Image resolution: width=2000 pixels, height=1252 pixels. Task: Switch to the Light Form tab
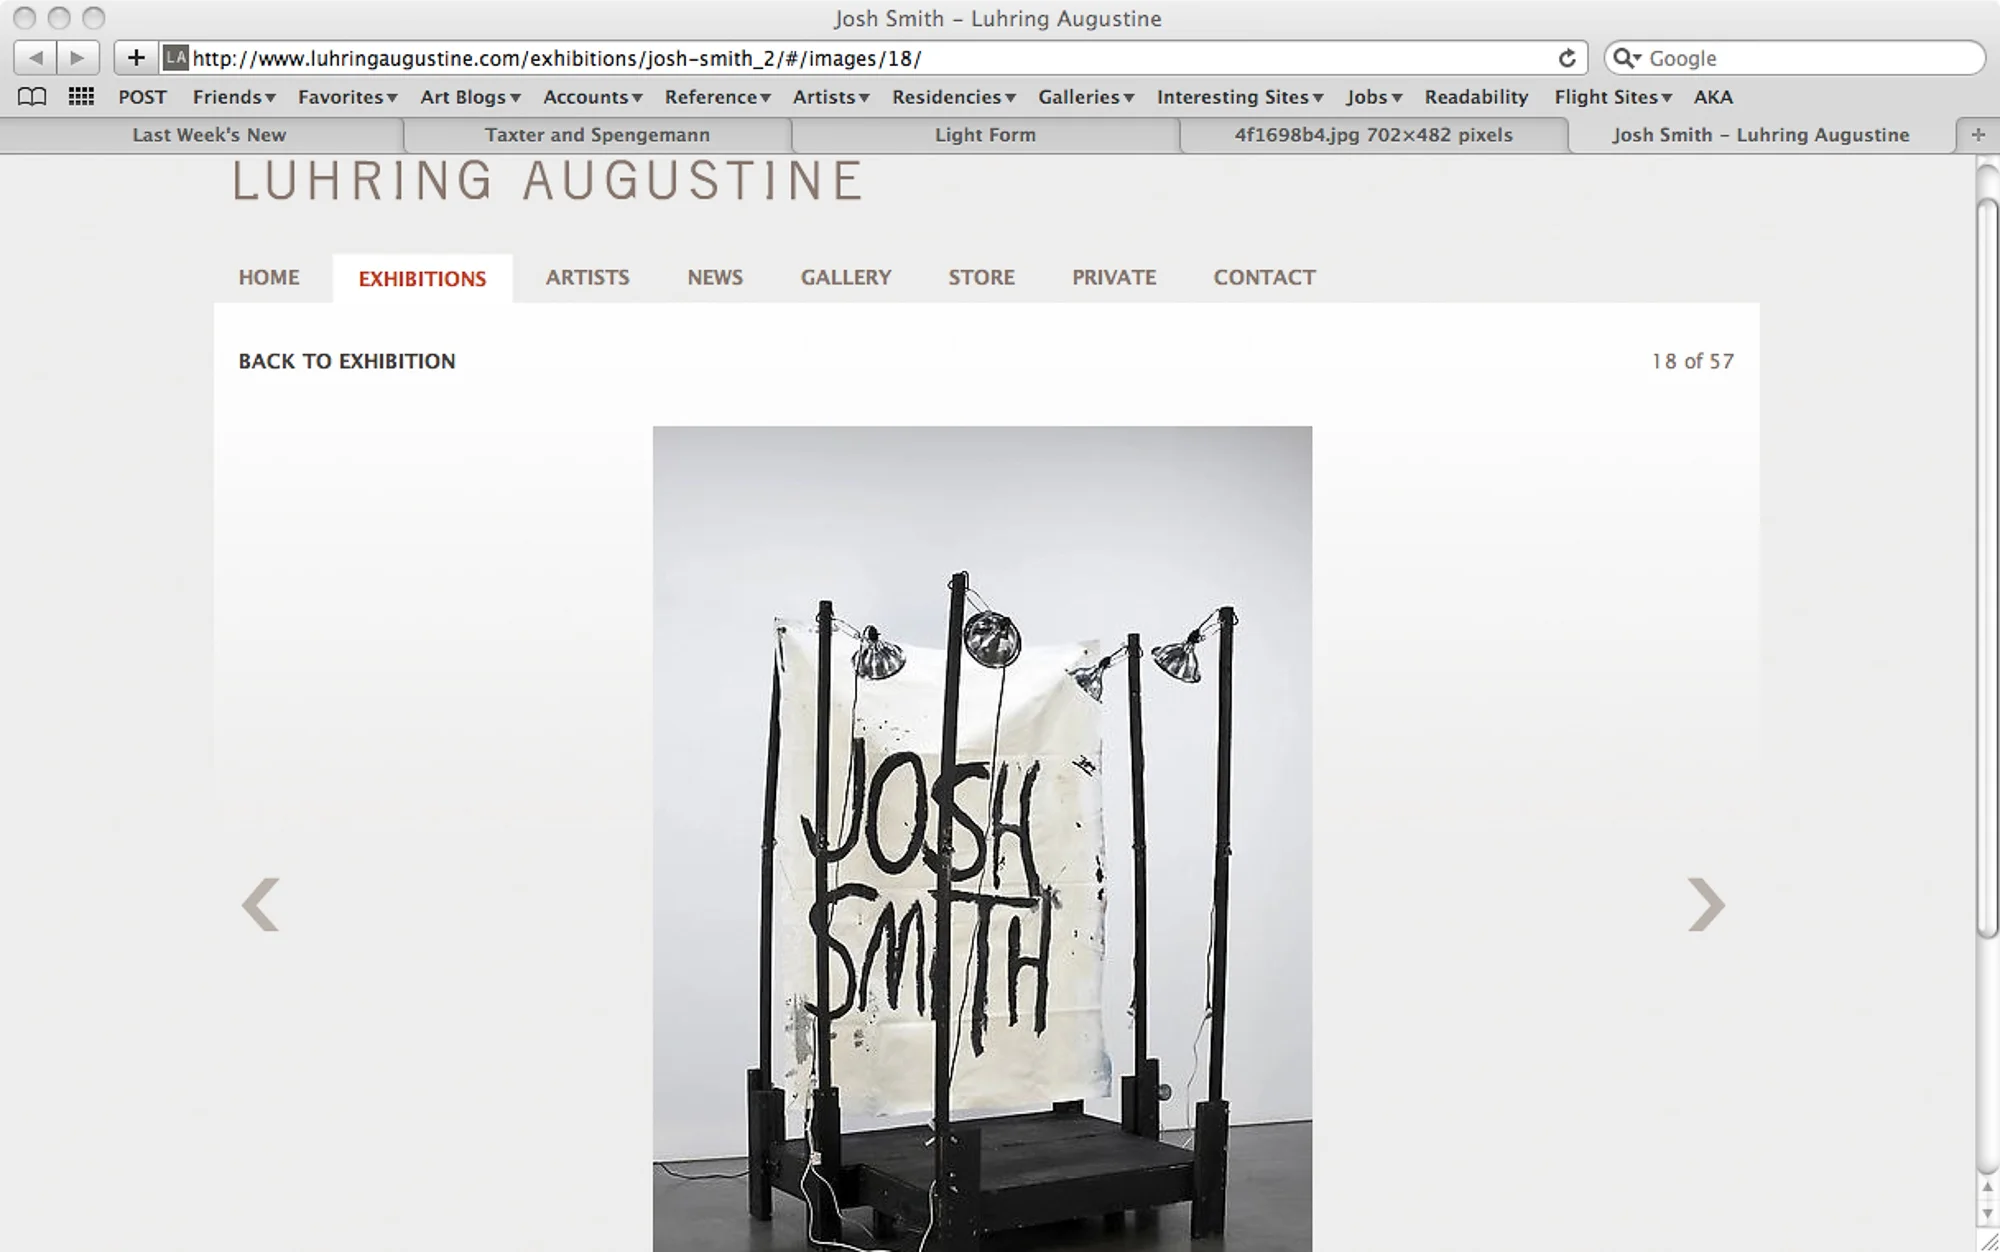(x=985, y=135)
